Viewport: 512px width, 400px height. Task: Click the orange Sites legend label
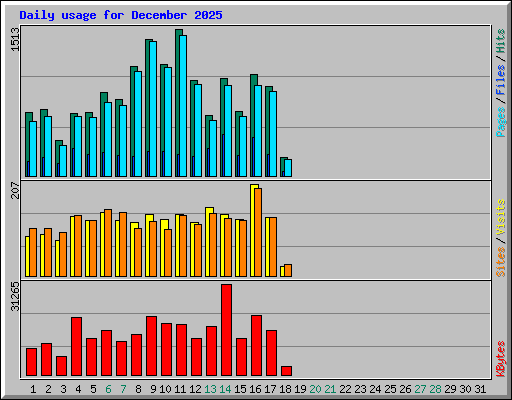click(x=501, y=262)
